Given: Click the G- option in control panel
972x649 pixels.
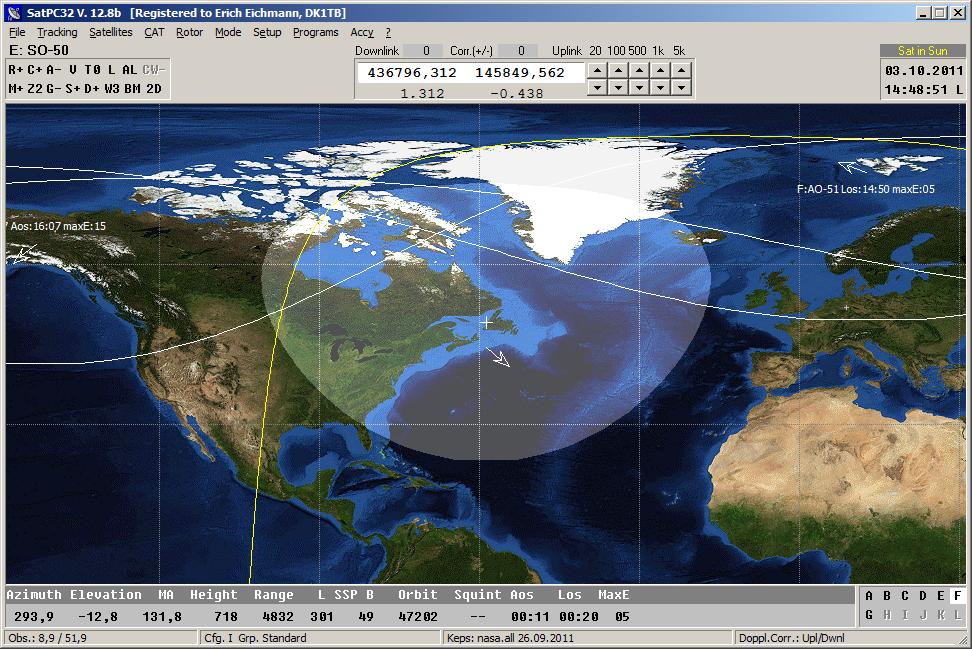Looking at the screenshot, I should pyautogui.click(x=52, y=88).
